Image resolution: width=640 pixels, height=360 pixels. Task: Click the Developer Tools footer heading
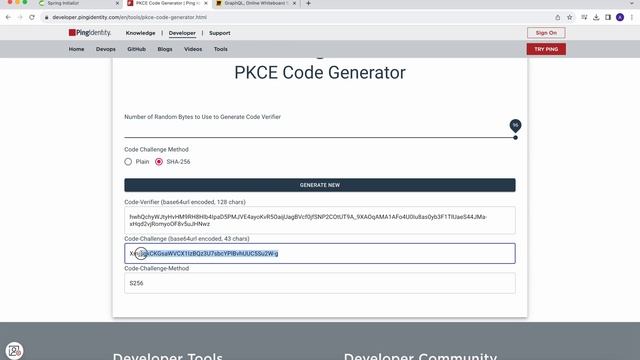pos(168,356)
